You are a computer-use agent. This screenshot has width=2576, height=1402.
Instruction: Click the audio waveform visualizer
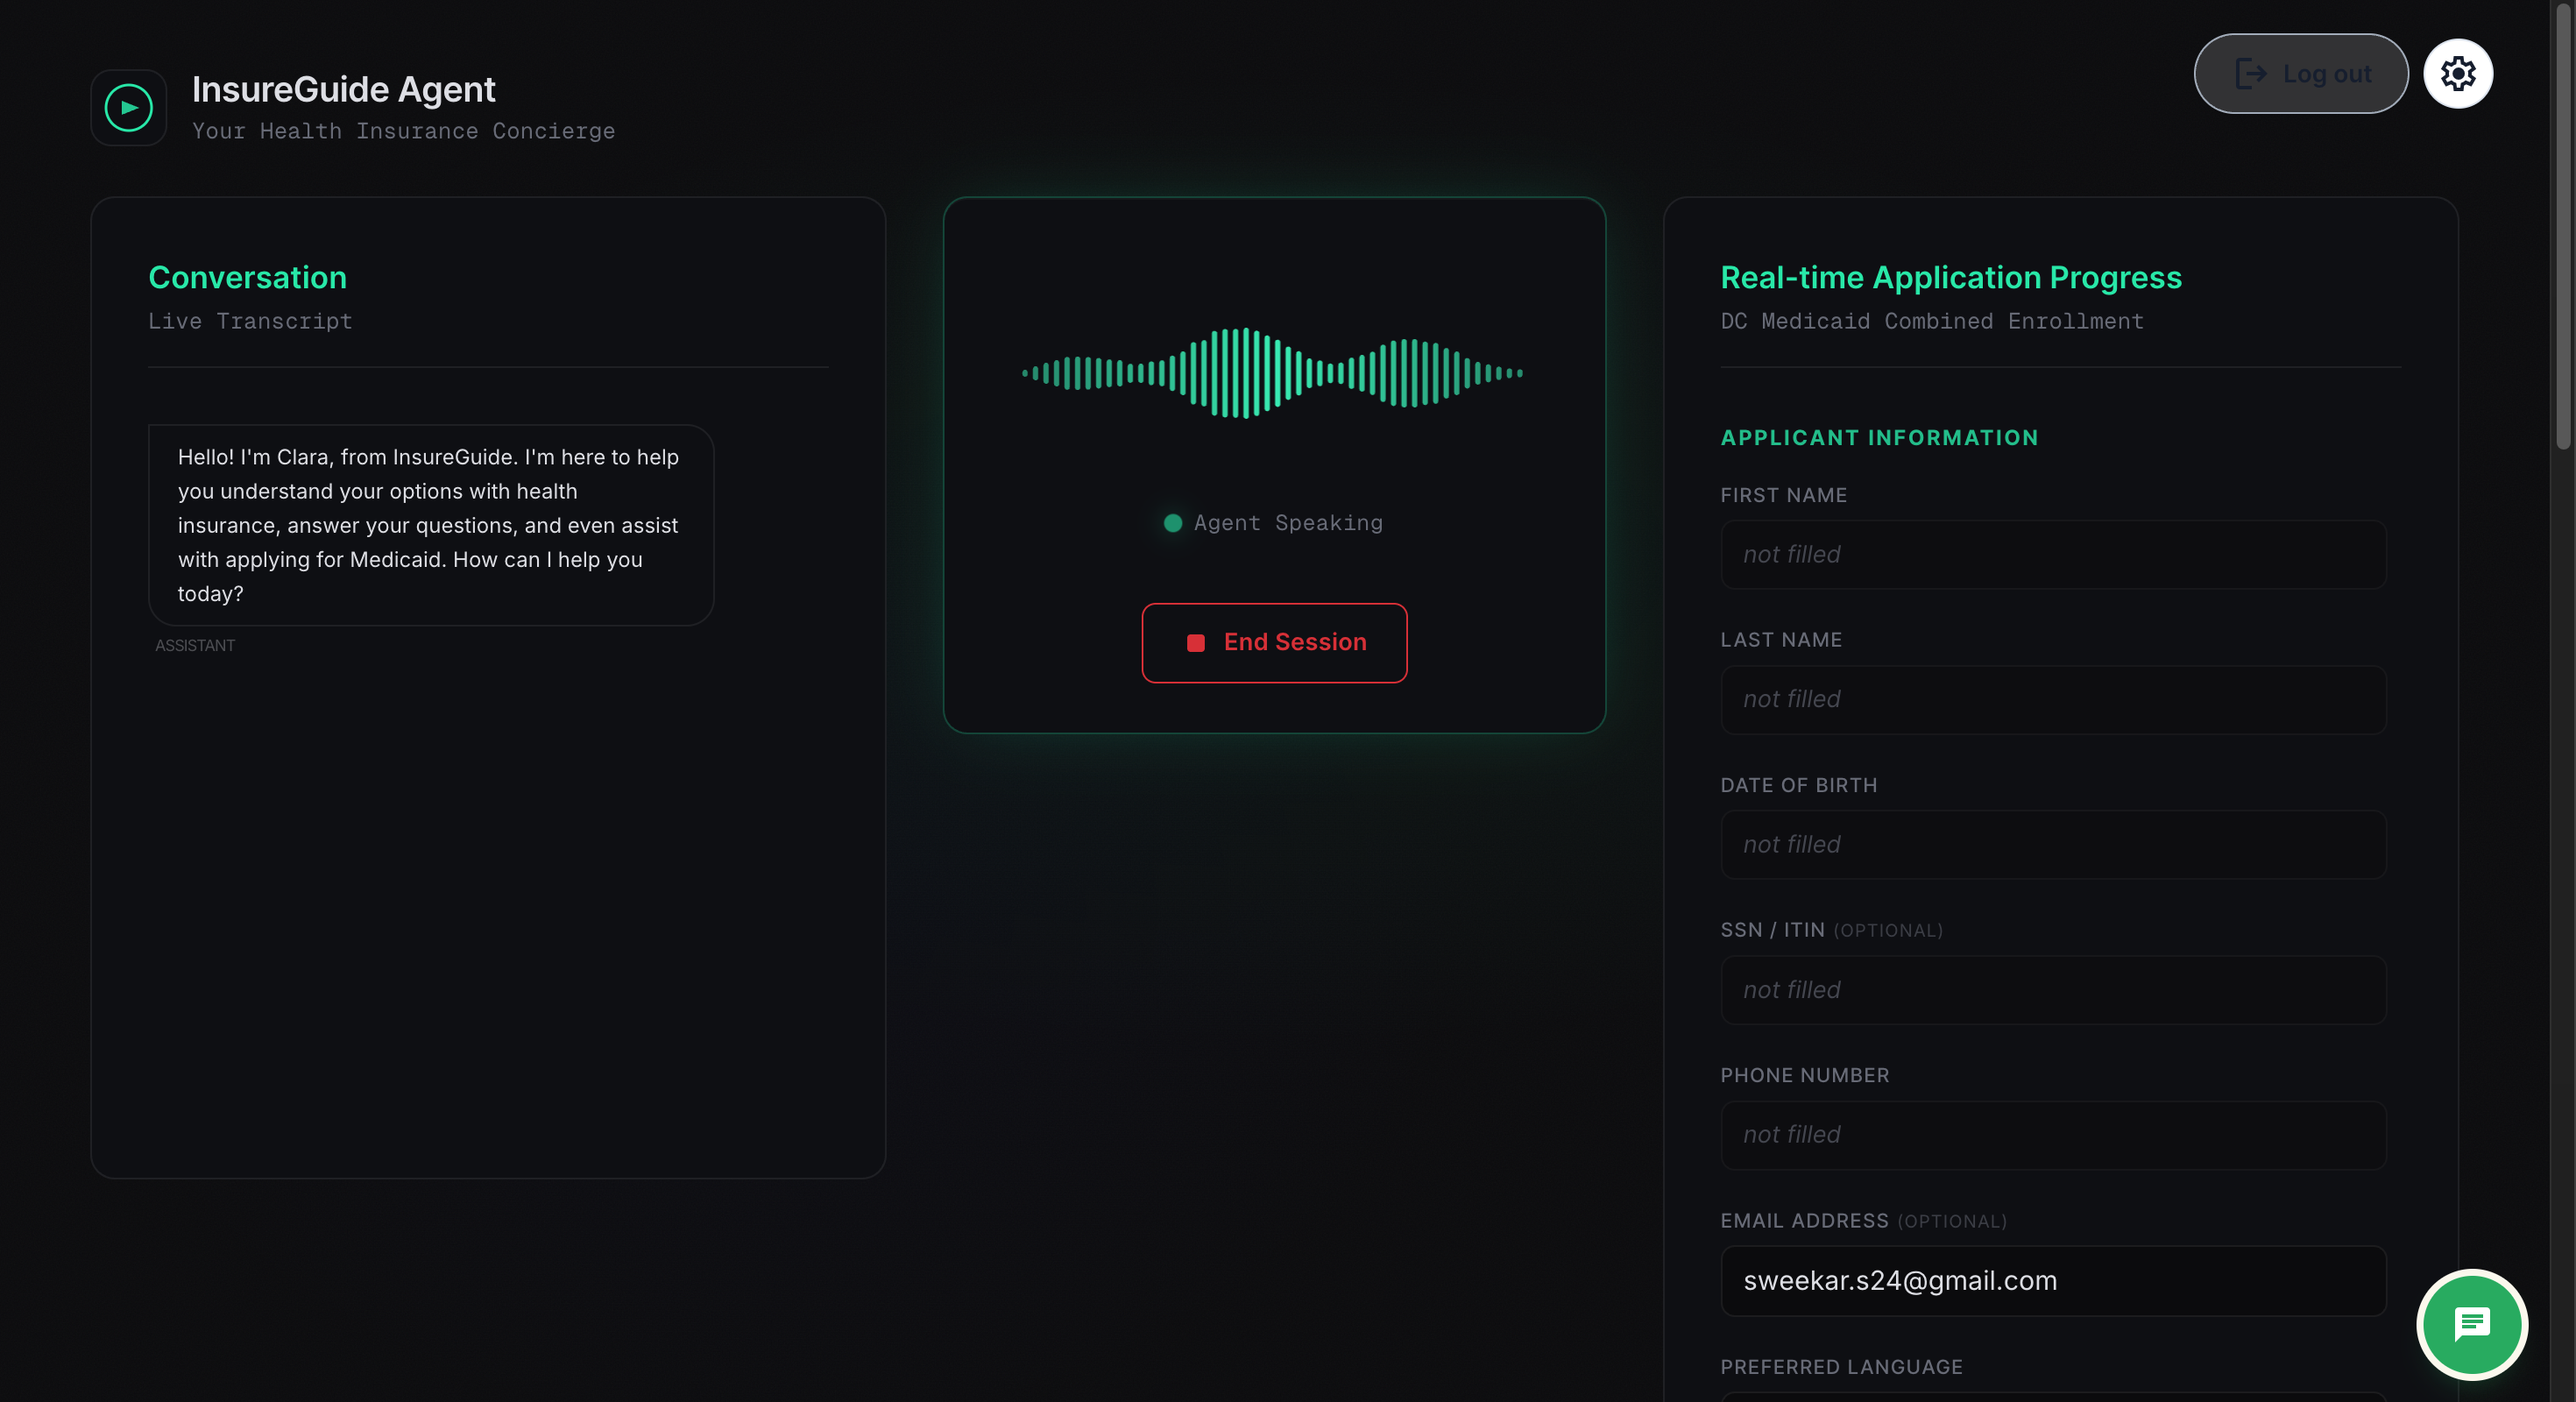[1272, 373]
